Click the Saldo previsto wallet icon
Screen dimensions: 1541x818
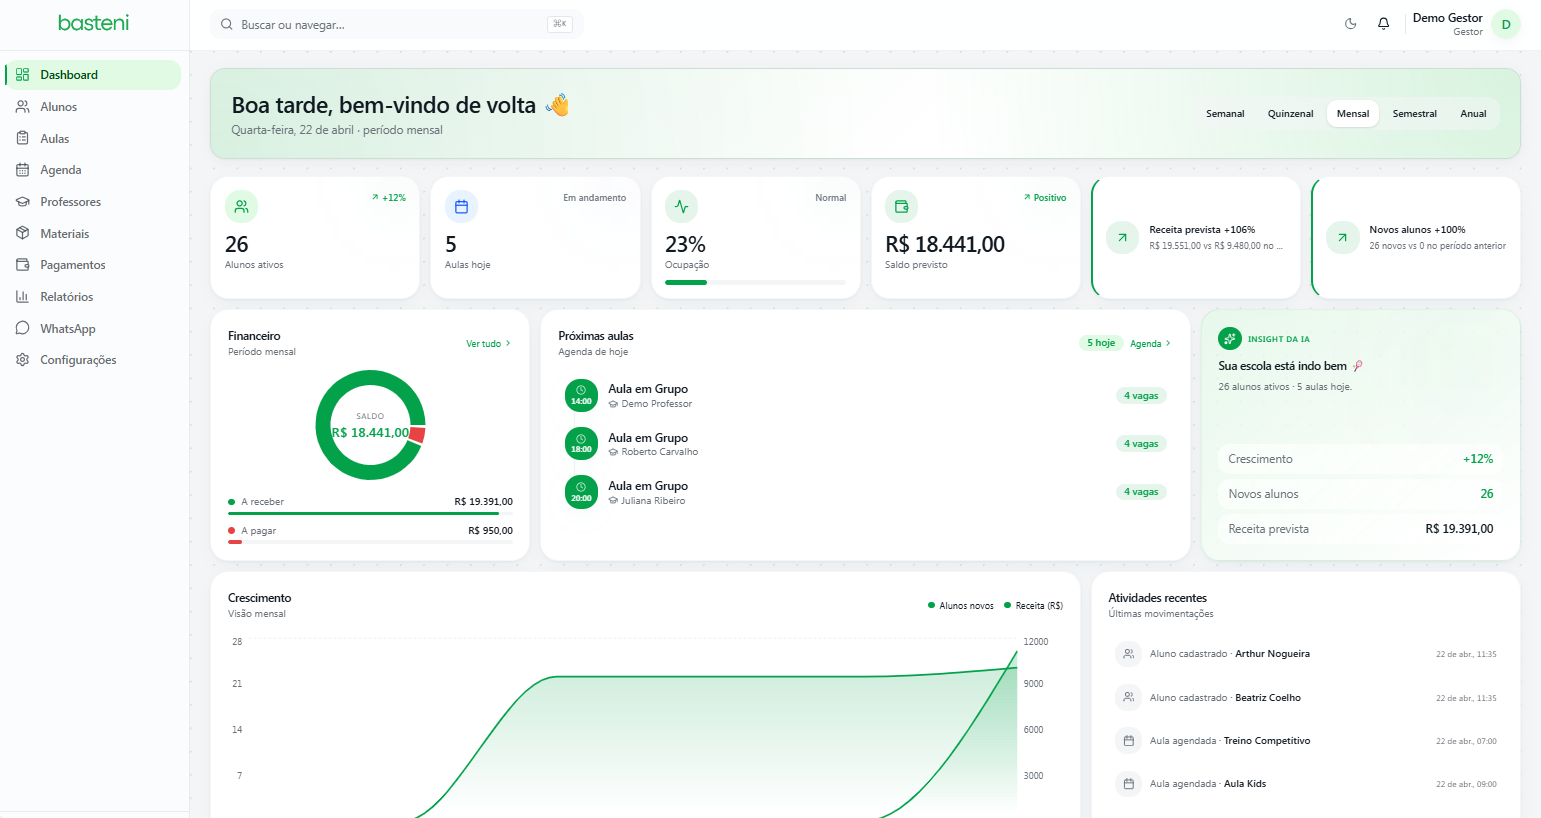point(901,207)
